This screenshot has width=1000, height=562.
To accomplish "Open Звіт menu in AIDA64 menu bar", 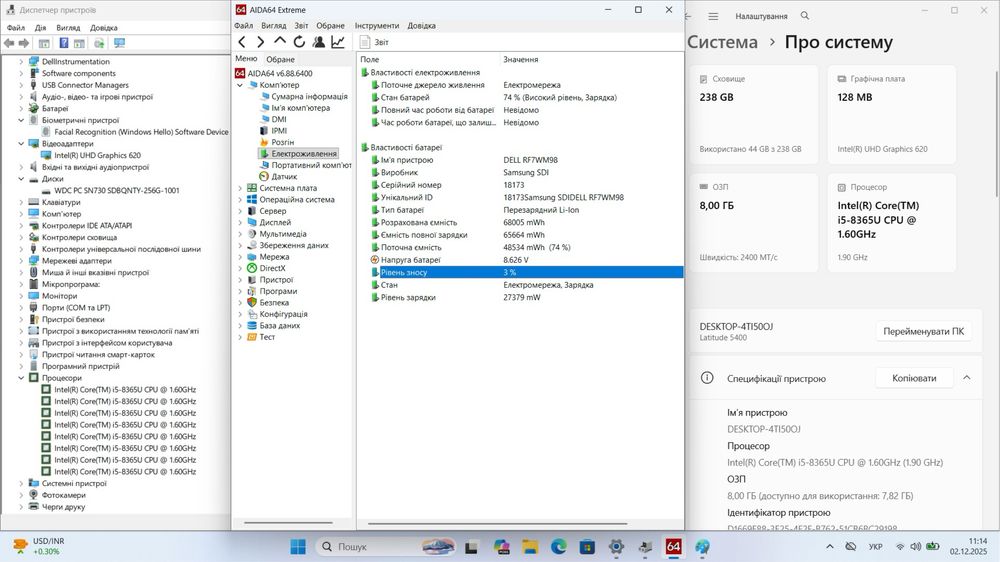I will pos(302,26).
